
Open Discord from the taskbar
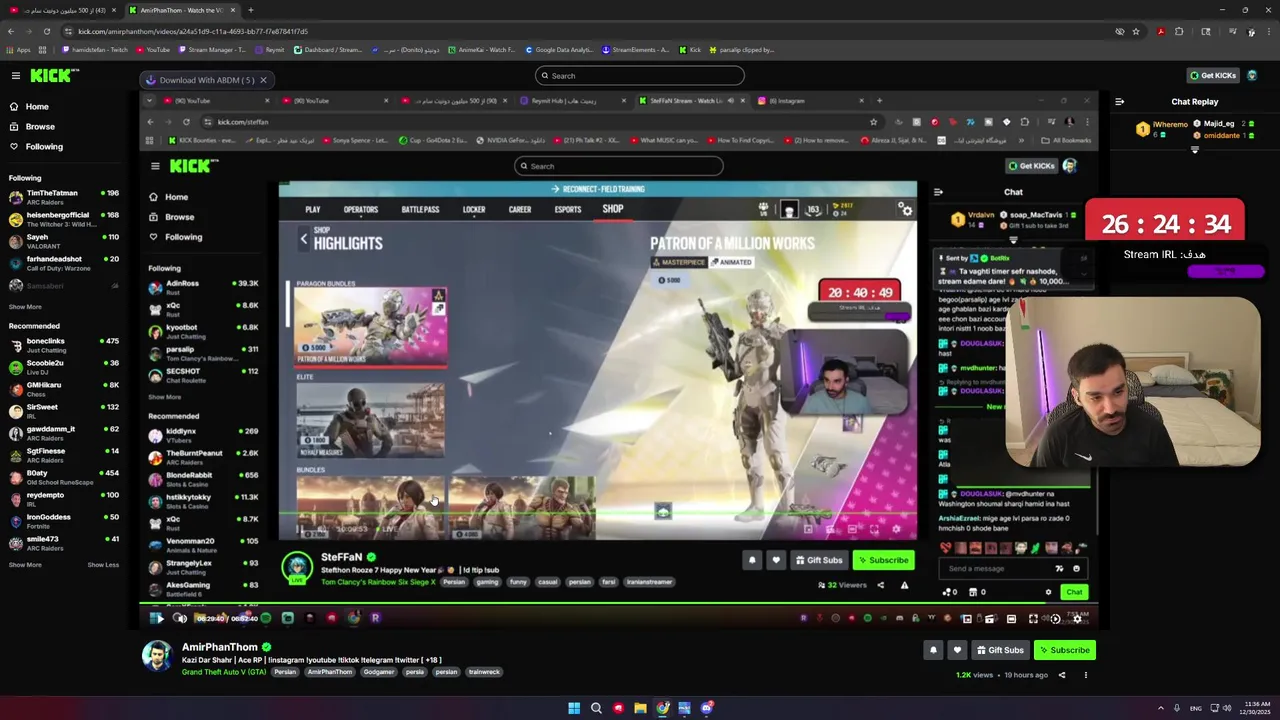[707, 708]
